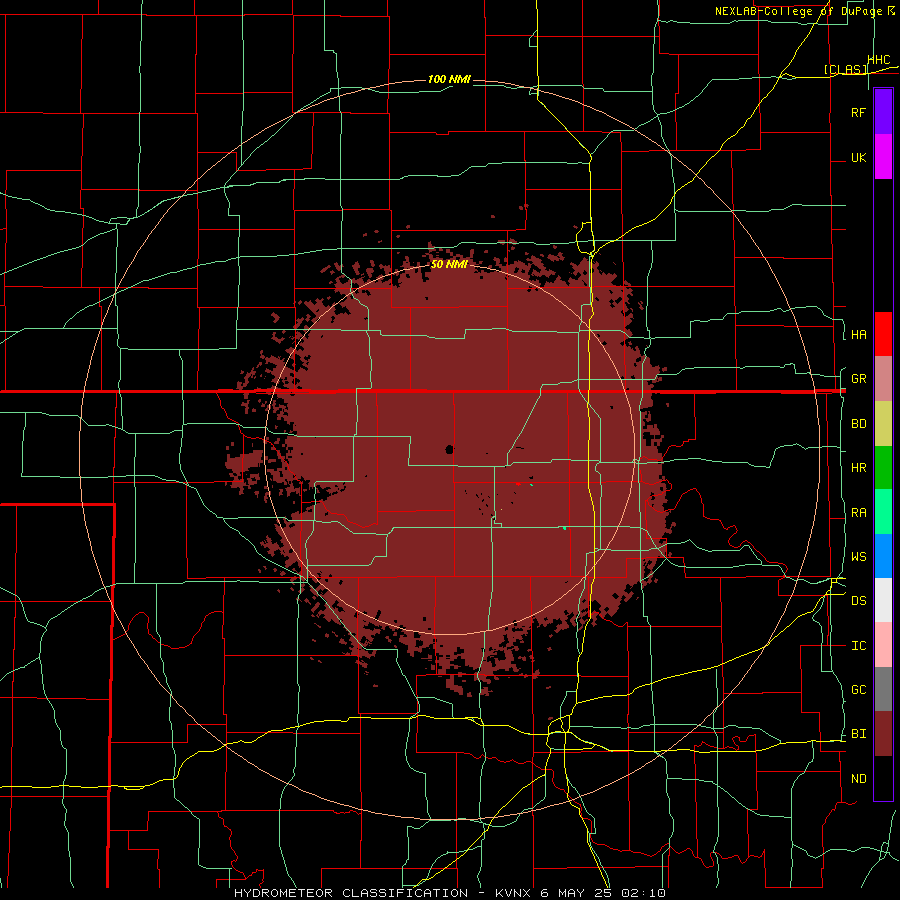Image resolution: width=900 pixels, height=900 pixels.
Task: Select the "IC" legend label
Action: coord(858,645)
